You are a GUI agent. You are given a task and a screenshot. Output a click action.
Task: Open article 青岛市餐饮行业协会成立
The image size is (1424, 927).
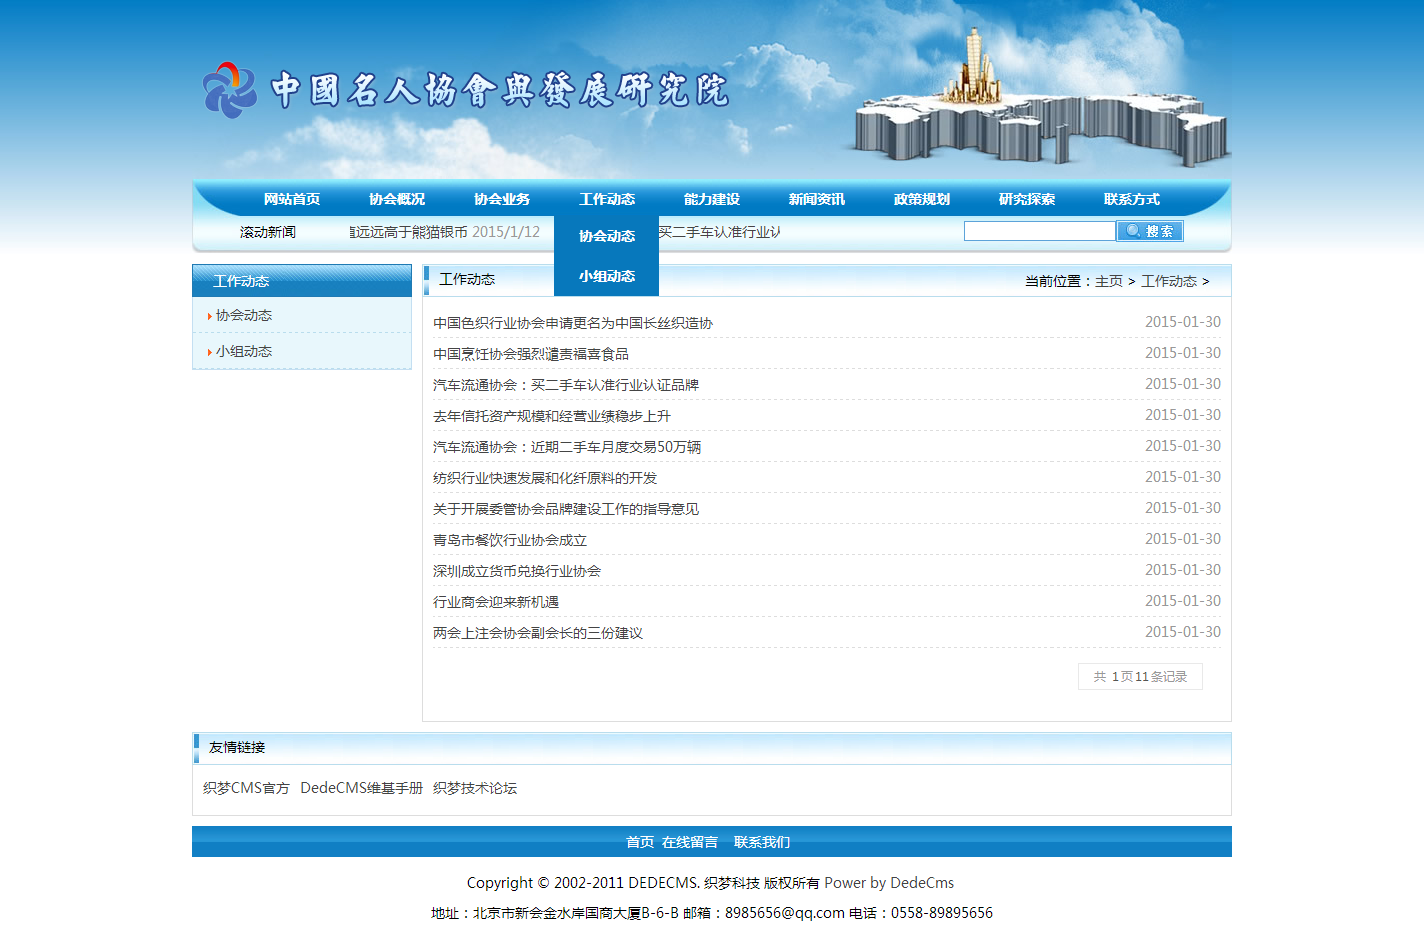pos(510,540)
